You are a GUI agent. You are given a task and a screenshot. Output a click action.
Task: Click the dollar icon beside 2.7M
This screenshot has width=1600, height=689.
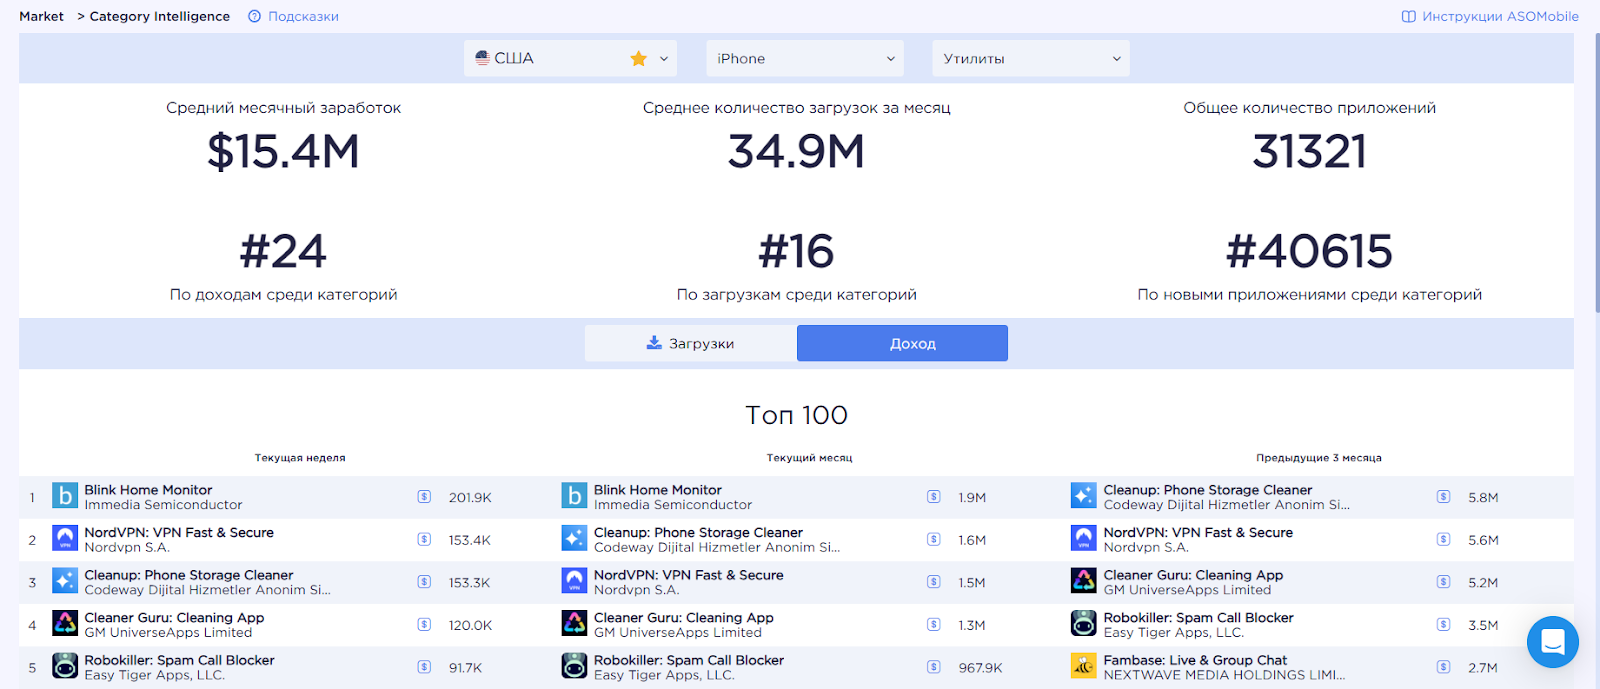[1444, 667]
